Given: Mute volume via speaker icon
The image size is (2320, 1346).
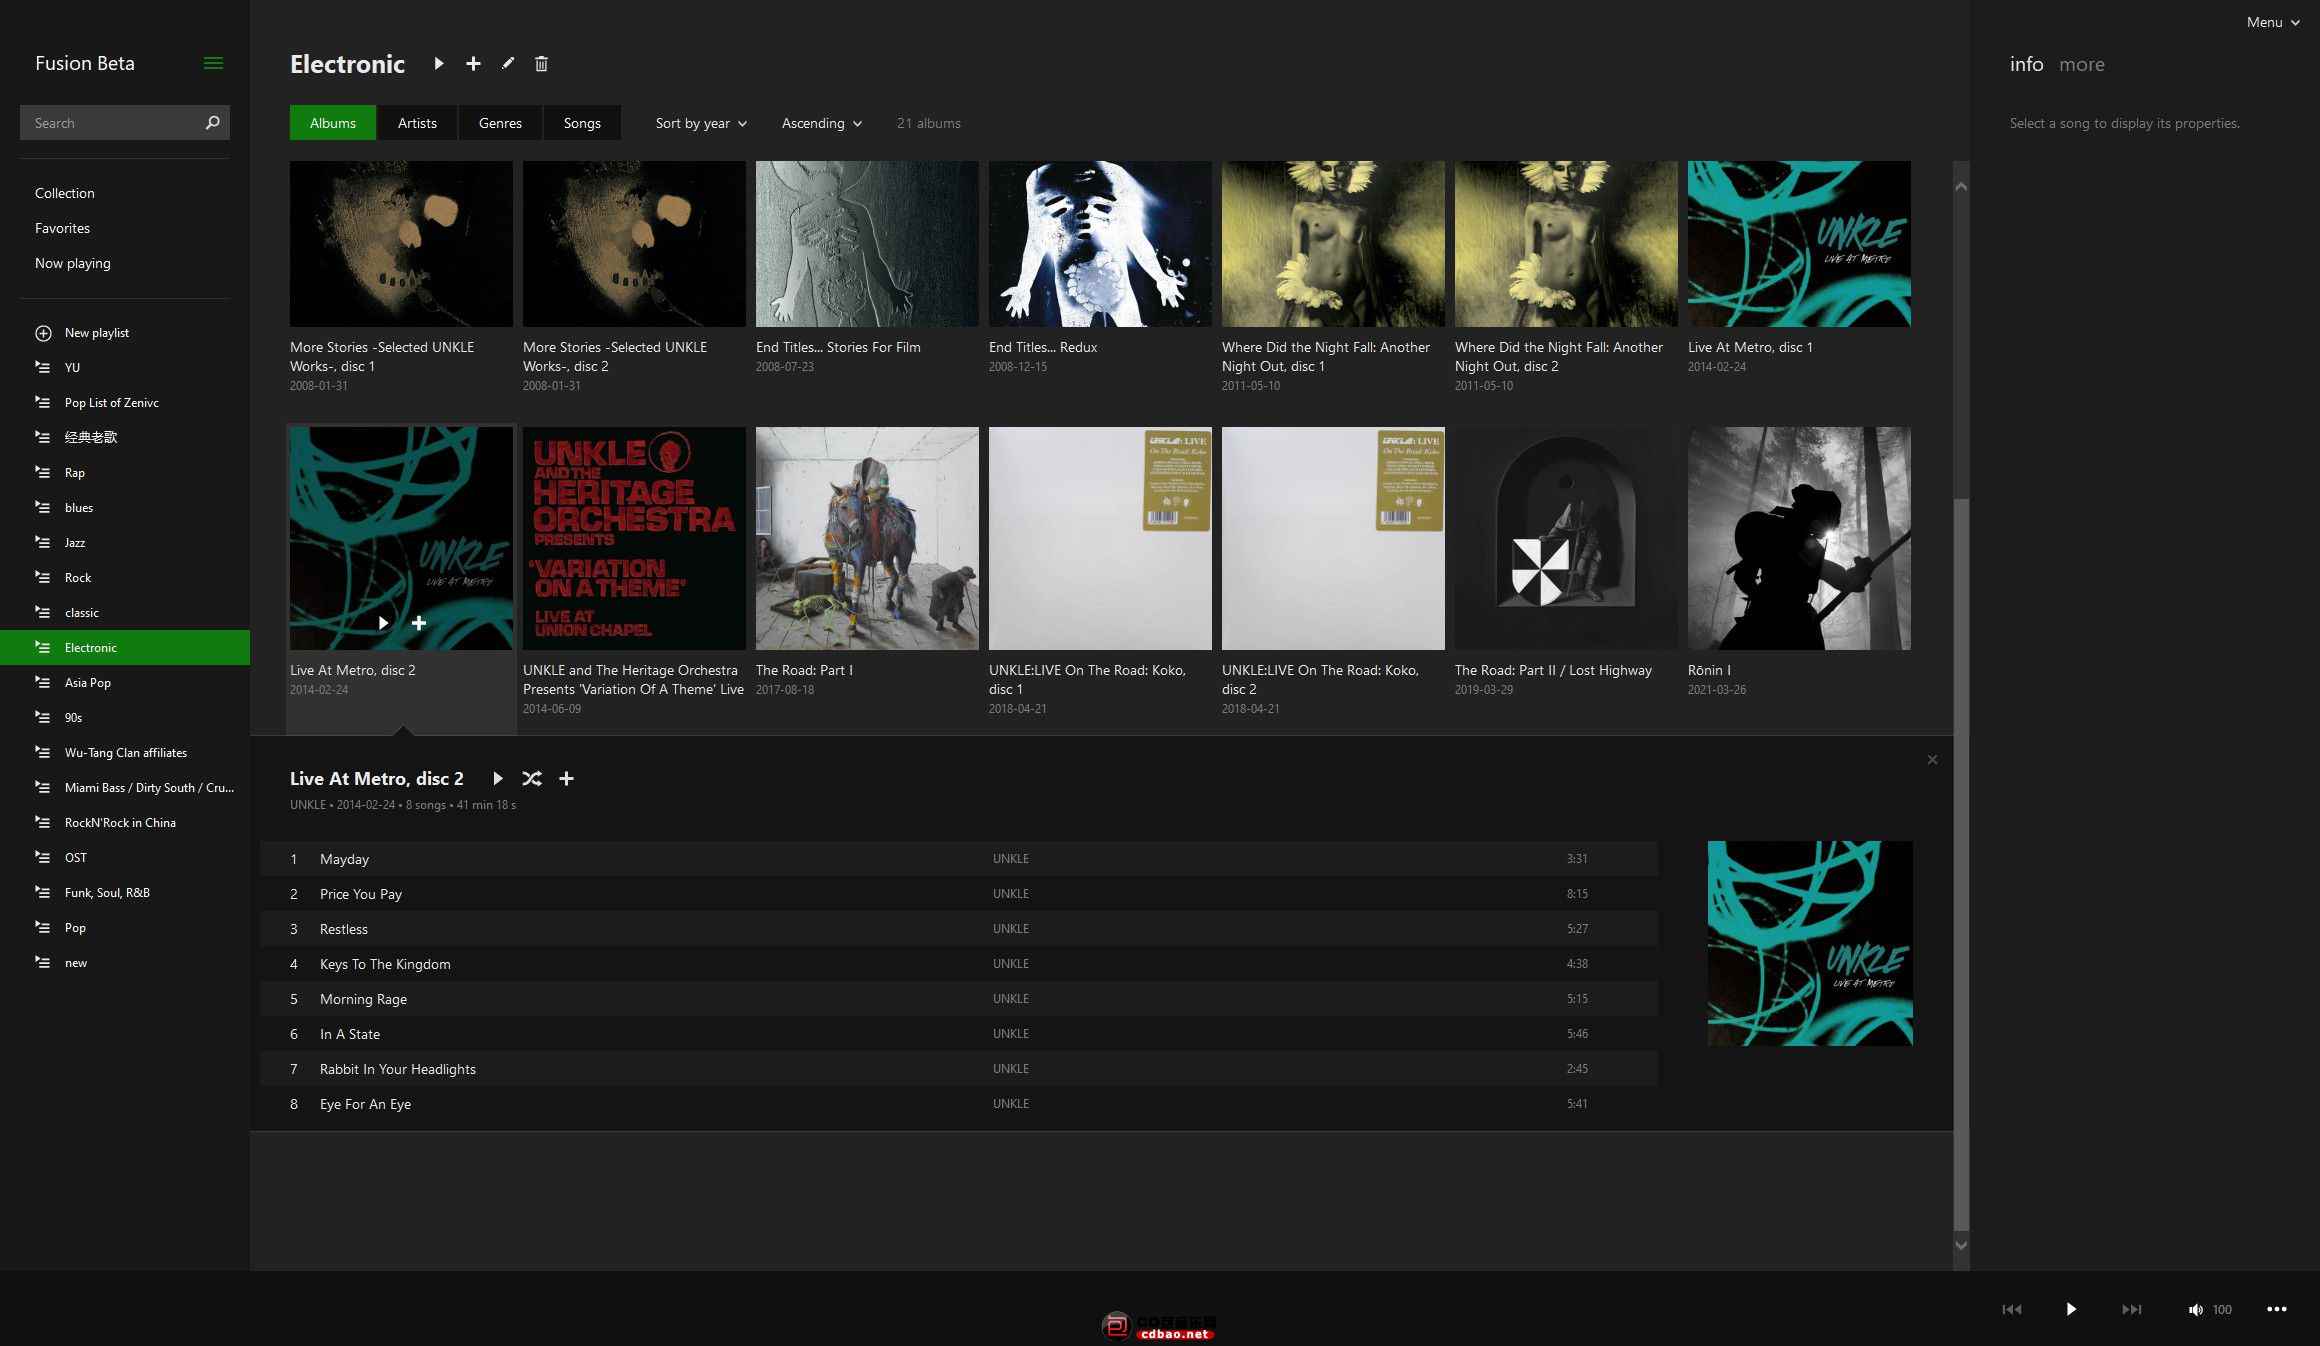Looking at the screenshot, I should pyautogui.click(x=2195, y=1309).
